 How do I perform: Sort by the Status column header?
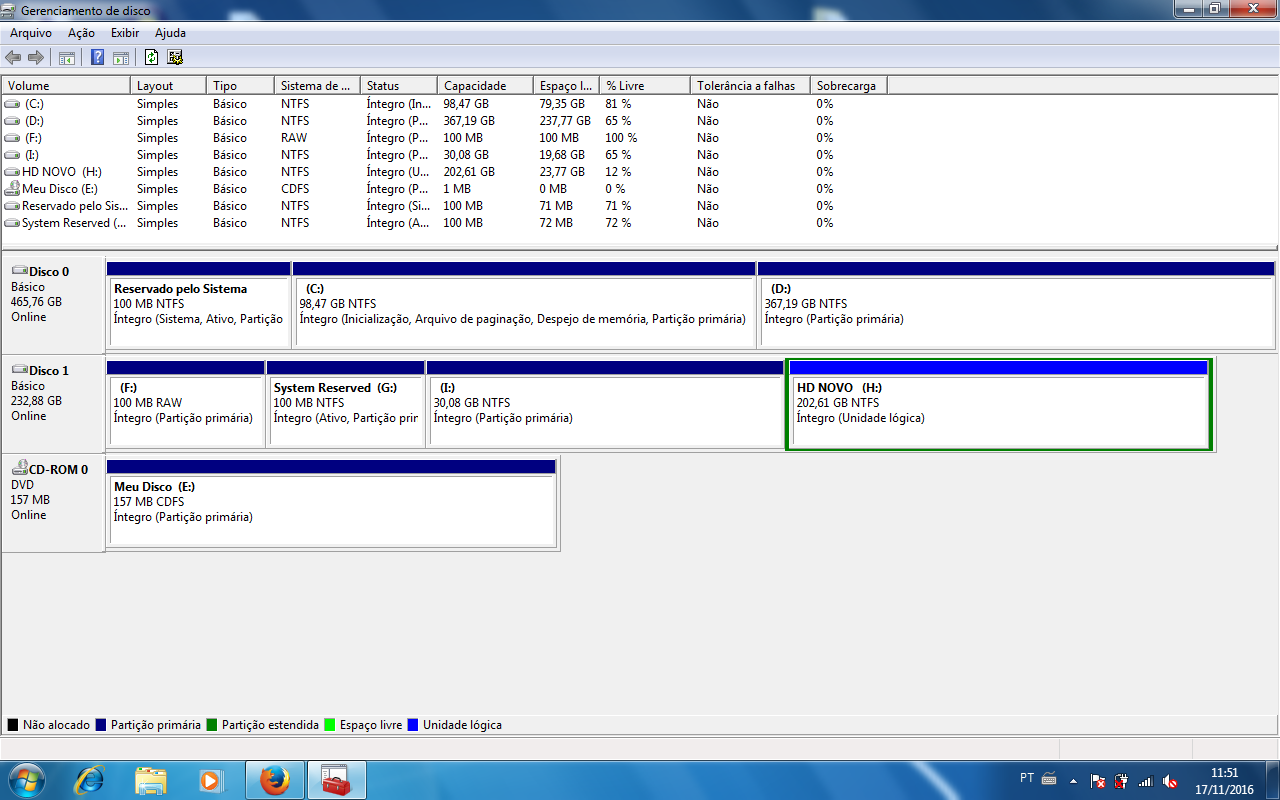click(399, 86)
